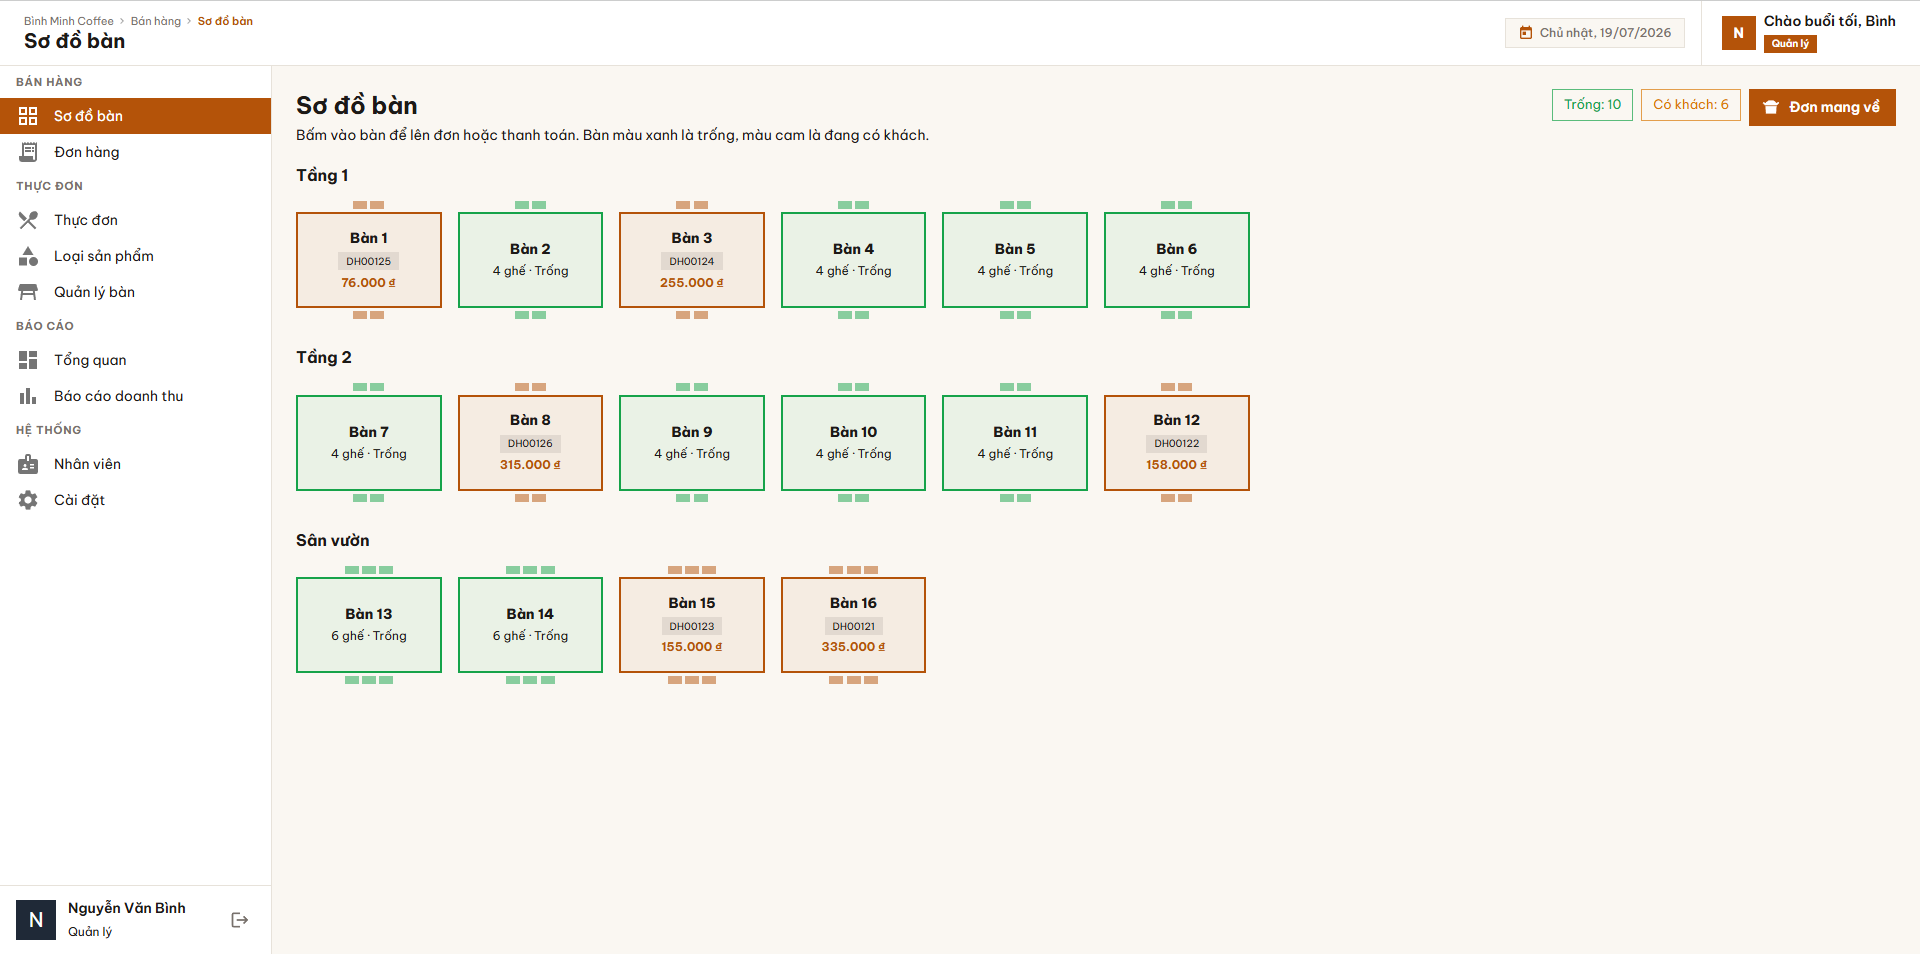Click the Nhân viên badge icon
1920x954 pixels.
[x=28, y=464]
